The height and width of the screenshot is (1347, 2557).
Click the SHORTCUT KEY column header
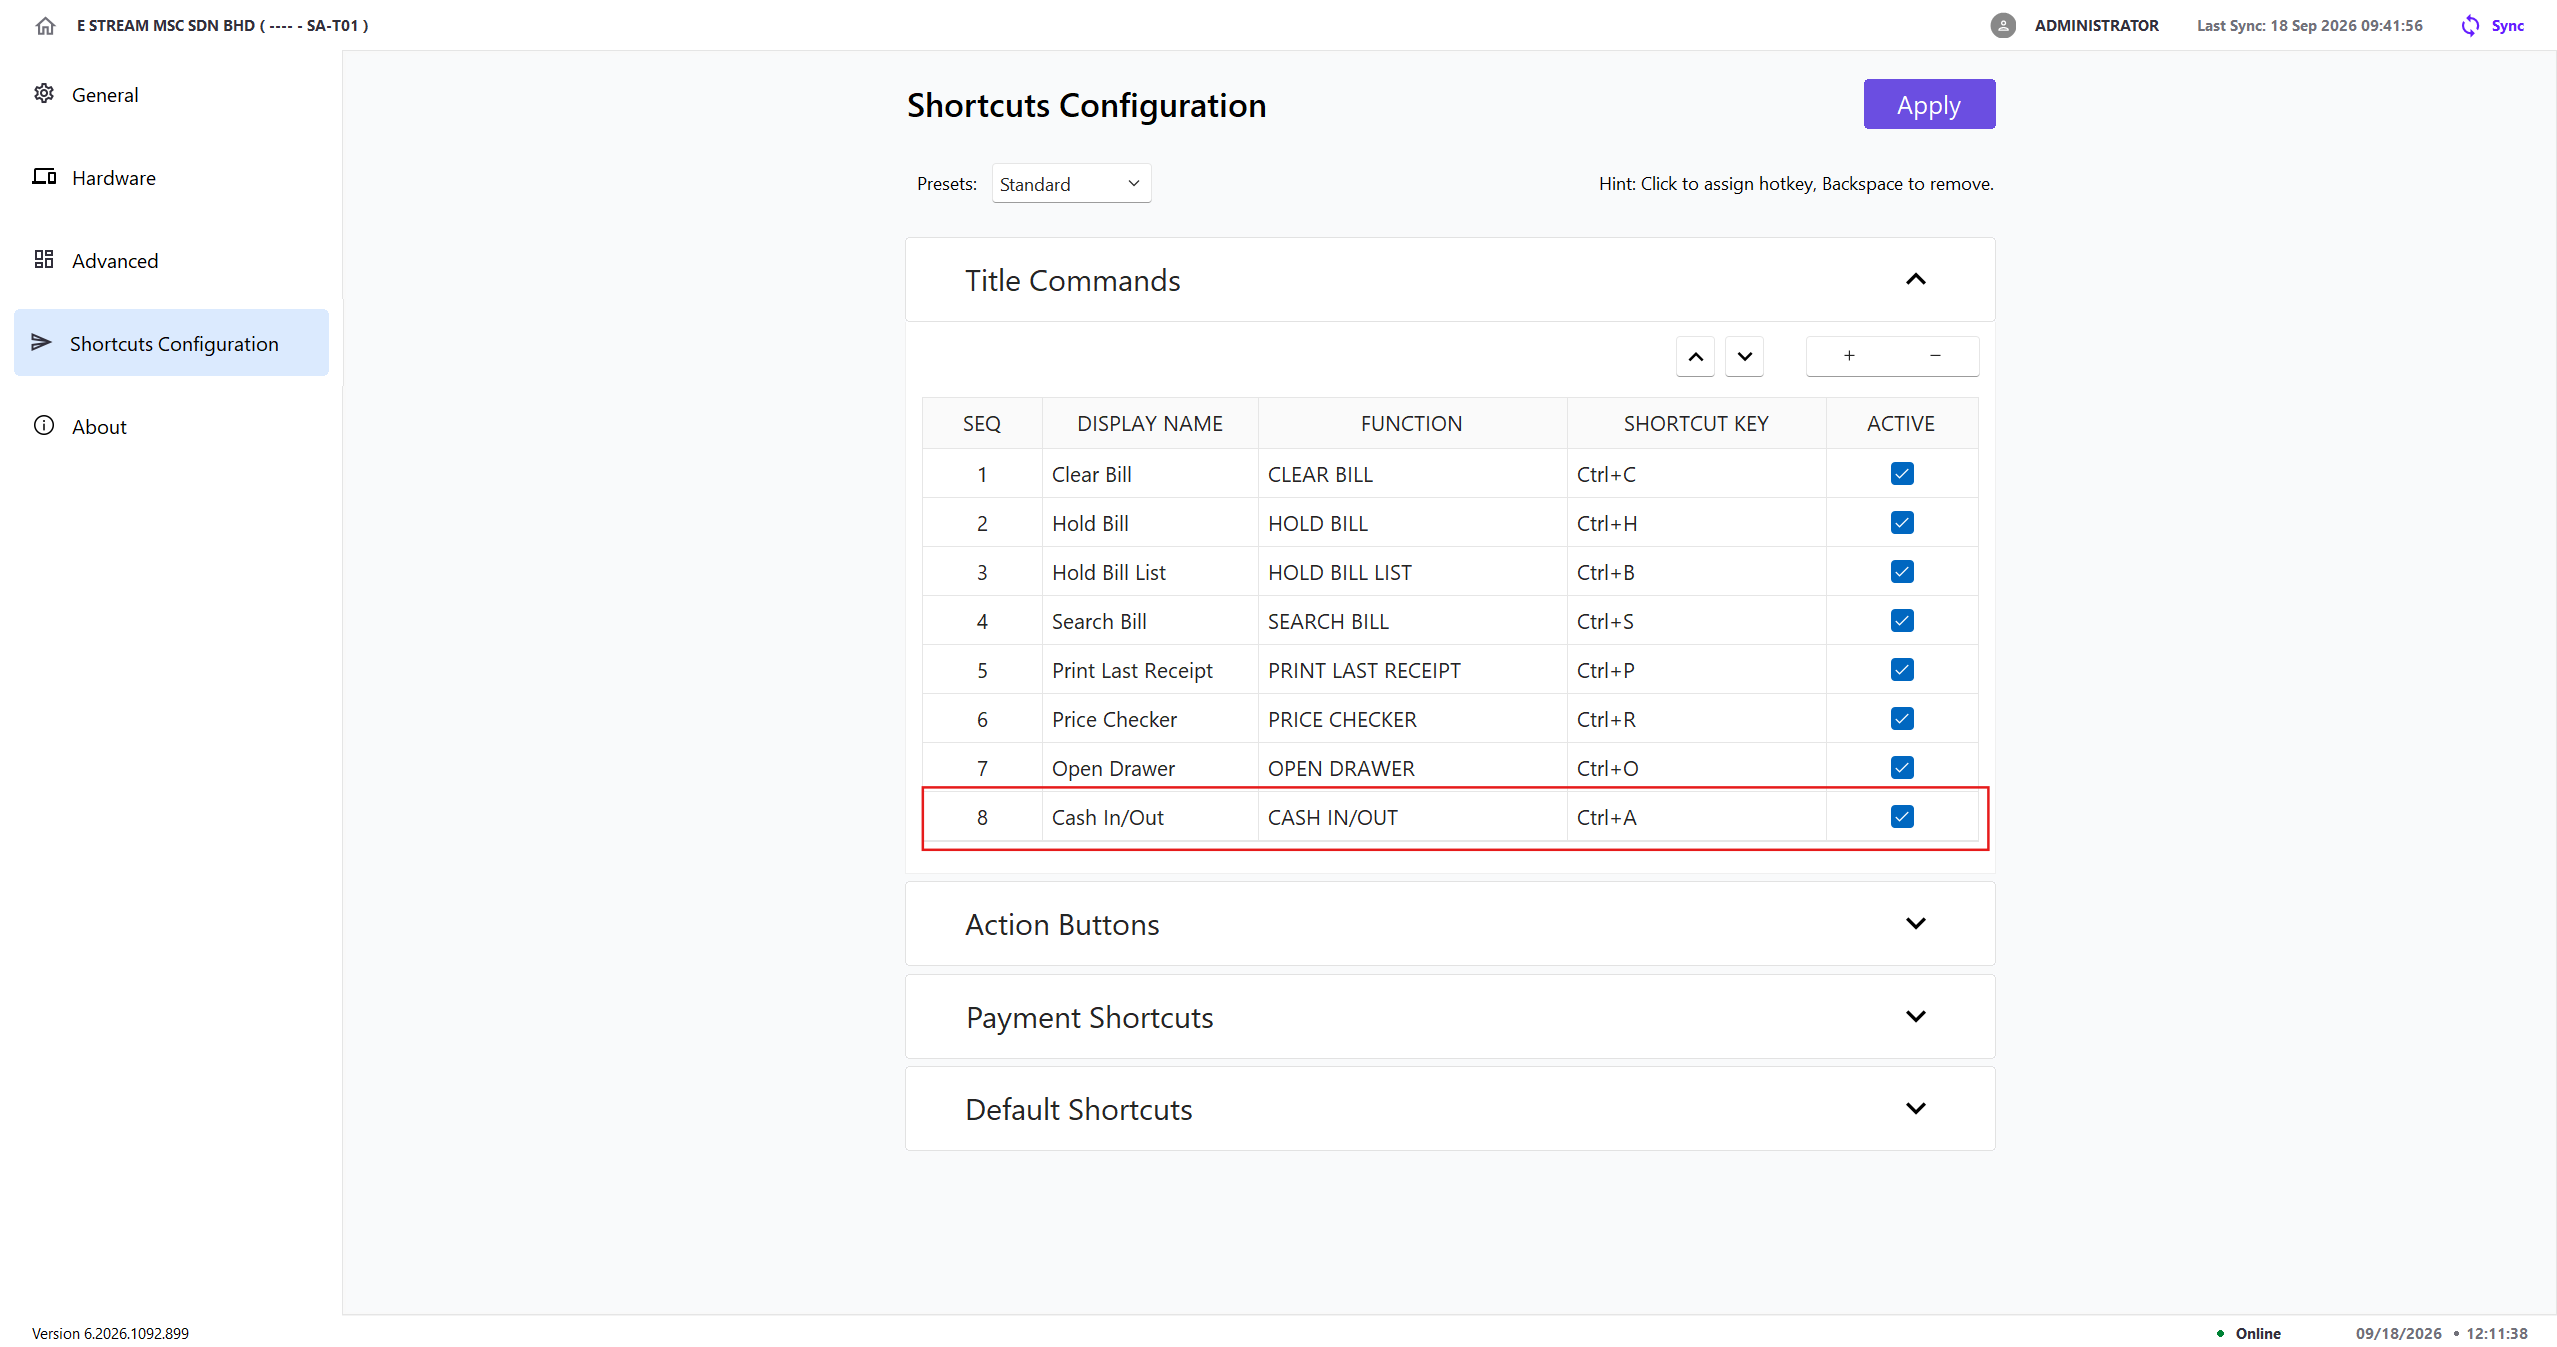coord(1696,423)
